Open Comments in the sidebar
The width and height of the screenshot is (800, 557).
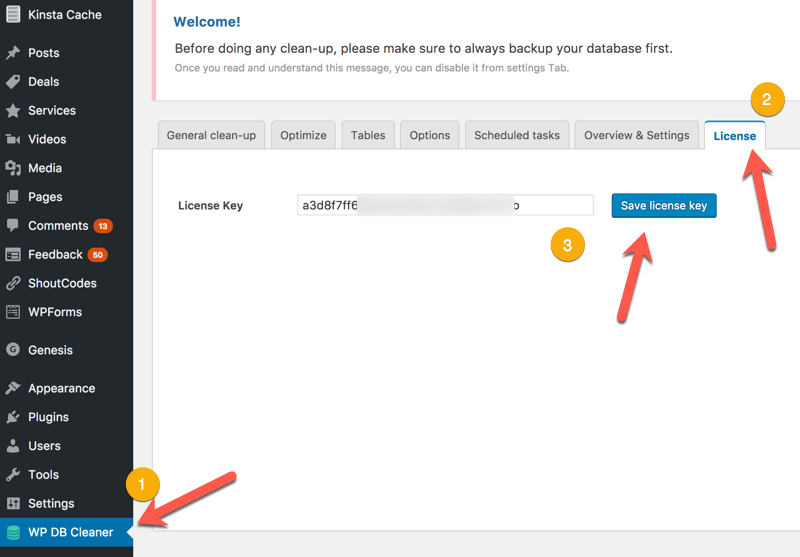click(x=58, y=225)
